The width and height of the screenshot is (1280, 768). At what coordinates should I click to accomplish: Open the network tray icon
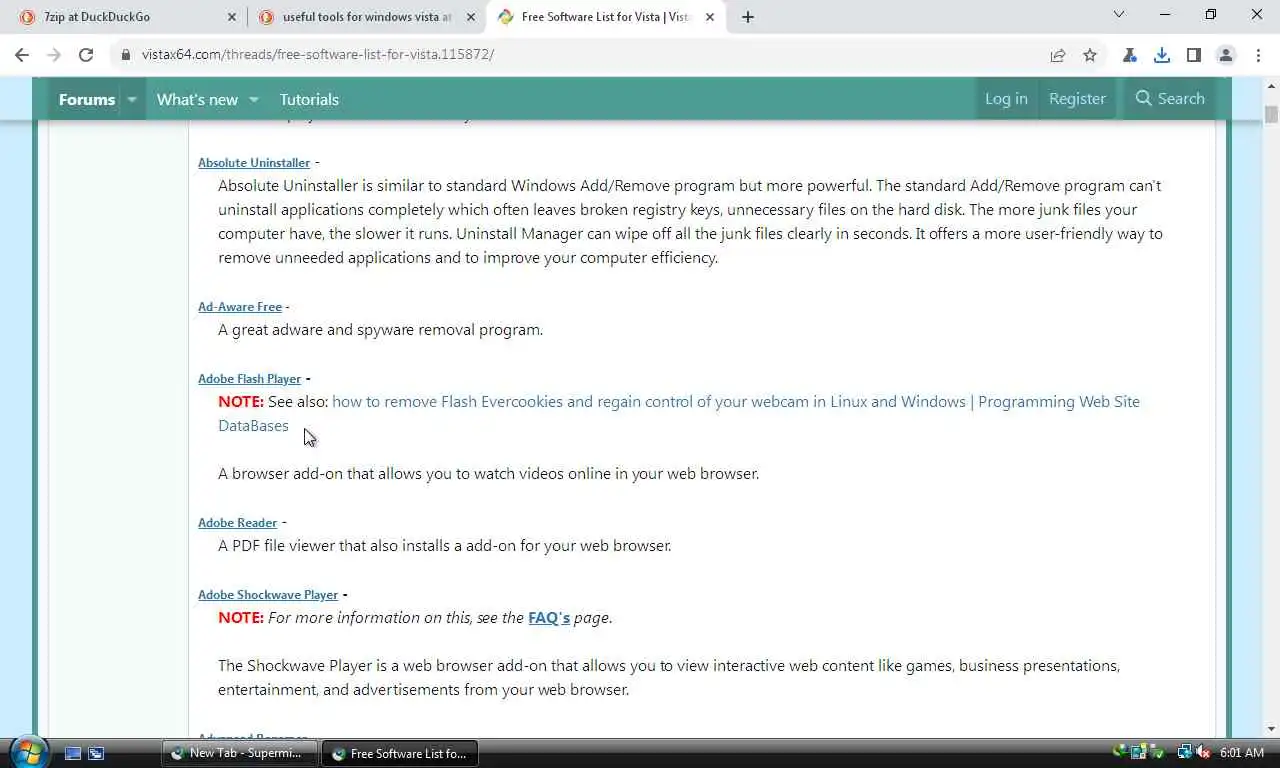tap(1184, 753)
